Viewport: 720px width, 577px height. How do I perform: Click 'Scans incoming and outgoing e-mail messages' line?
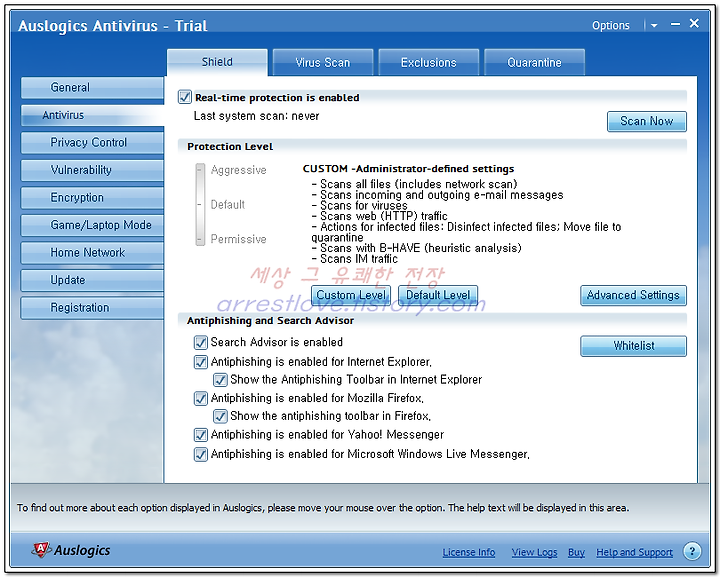pyautogui.click(x=437, y=195)
